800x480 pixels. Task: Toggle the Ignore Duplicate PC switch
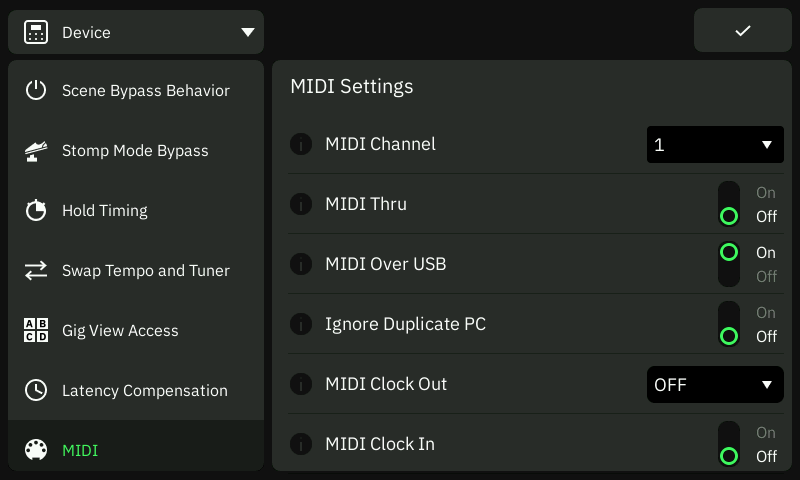pos(729,324)
